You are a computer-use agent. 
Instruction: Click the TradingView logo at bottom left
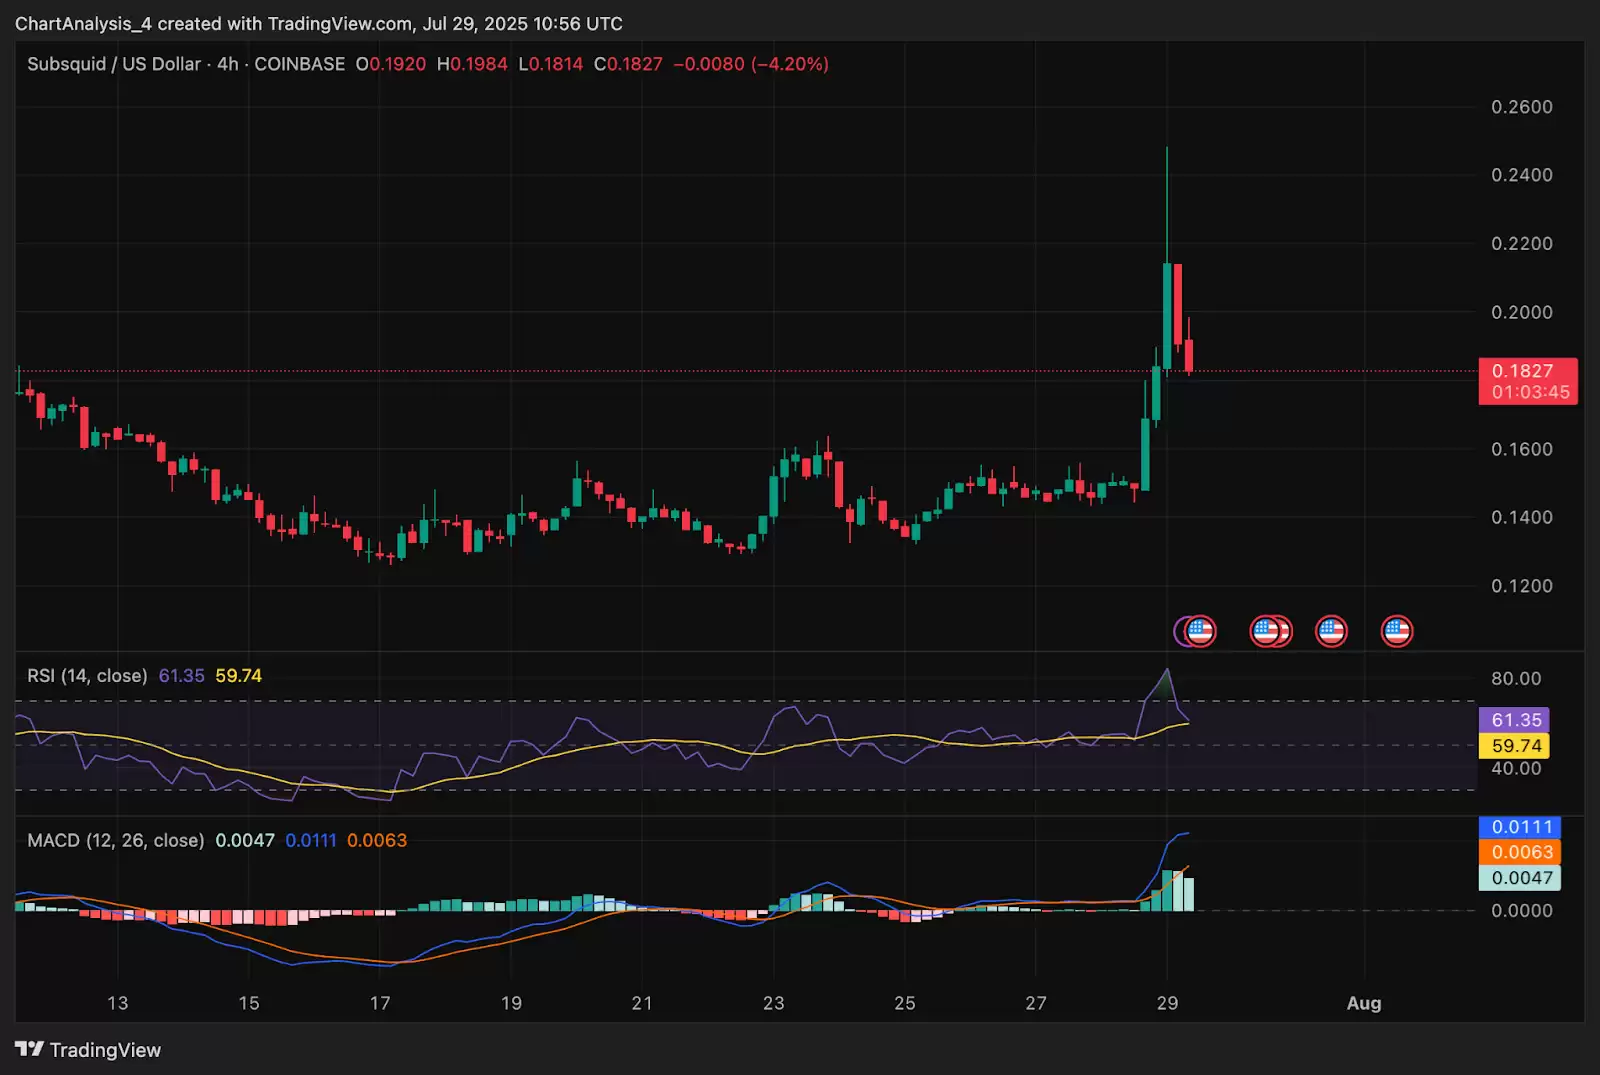(88, 1050)
